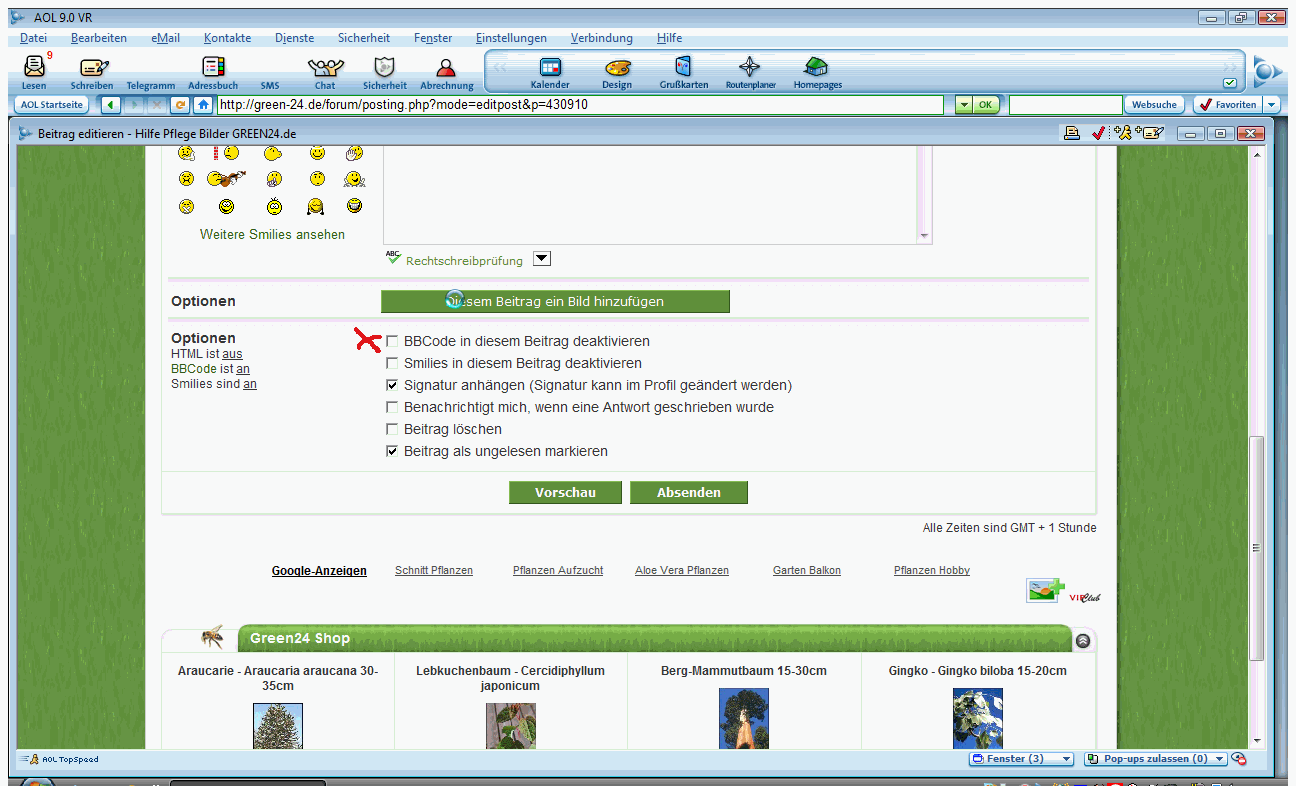Click the URL address field
The image size is (1296, 786).
click(x=580, y=104)
